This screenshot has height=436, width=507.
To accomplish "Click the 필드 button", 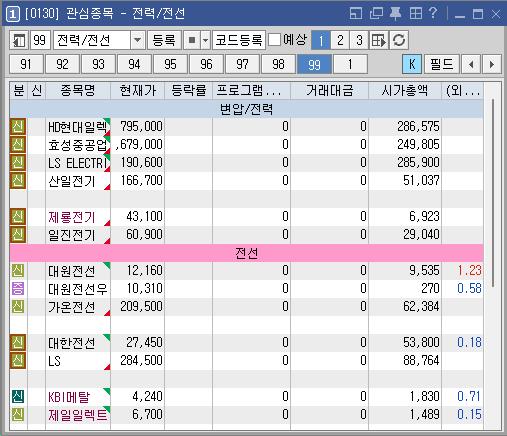I will [442, 64].
